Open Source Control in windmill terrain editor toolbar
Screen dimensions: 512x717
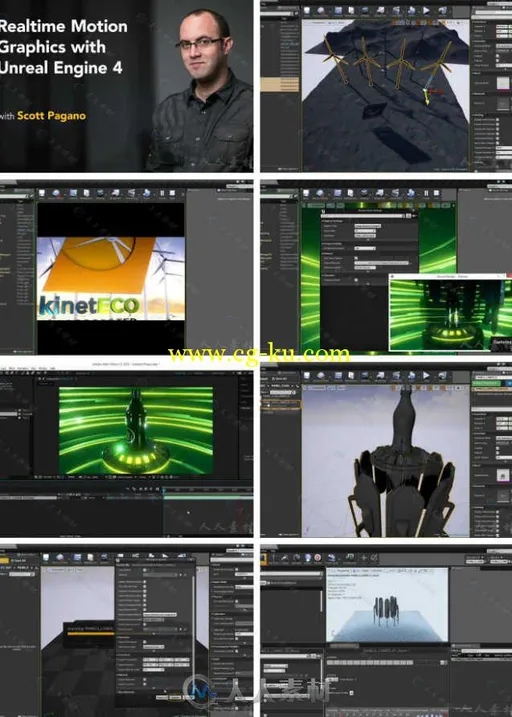[x=321, y=10]
